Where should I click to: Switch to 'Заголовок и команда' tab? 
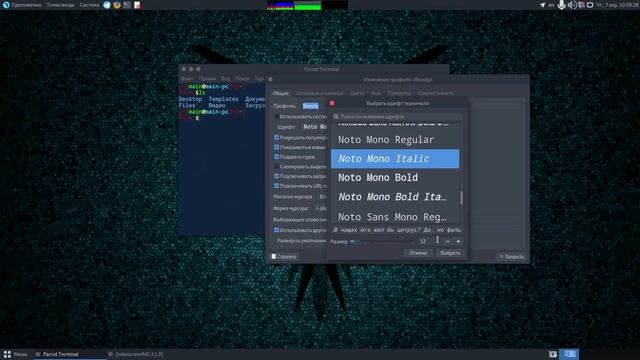(x=319, y=93)
